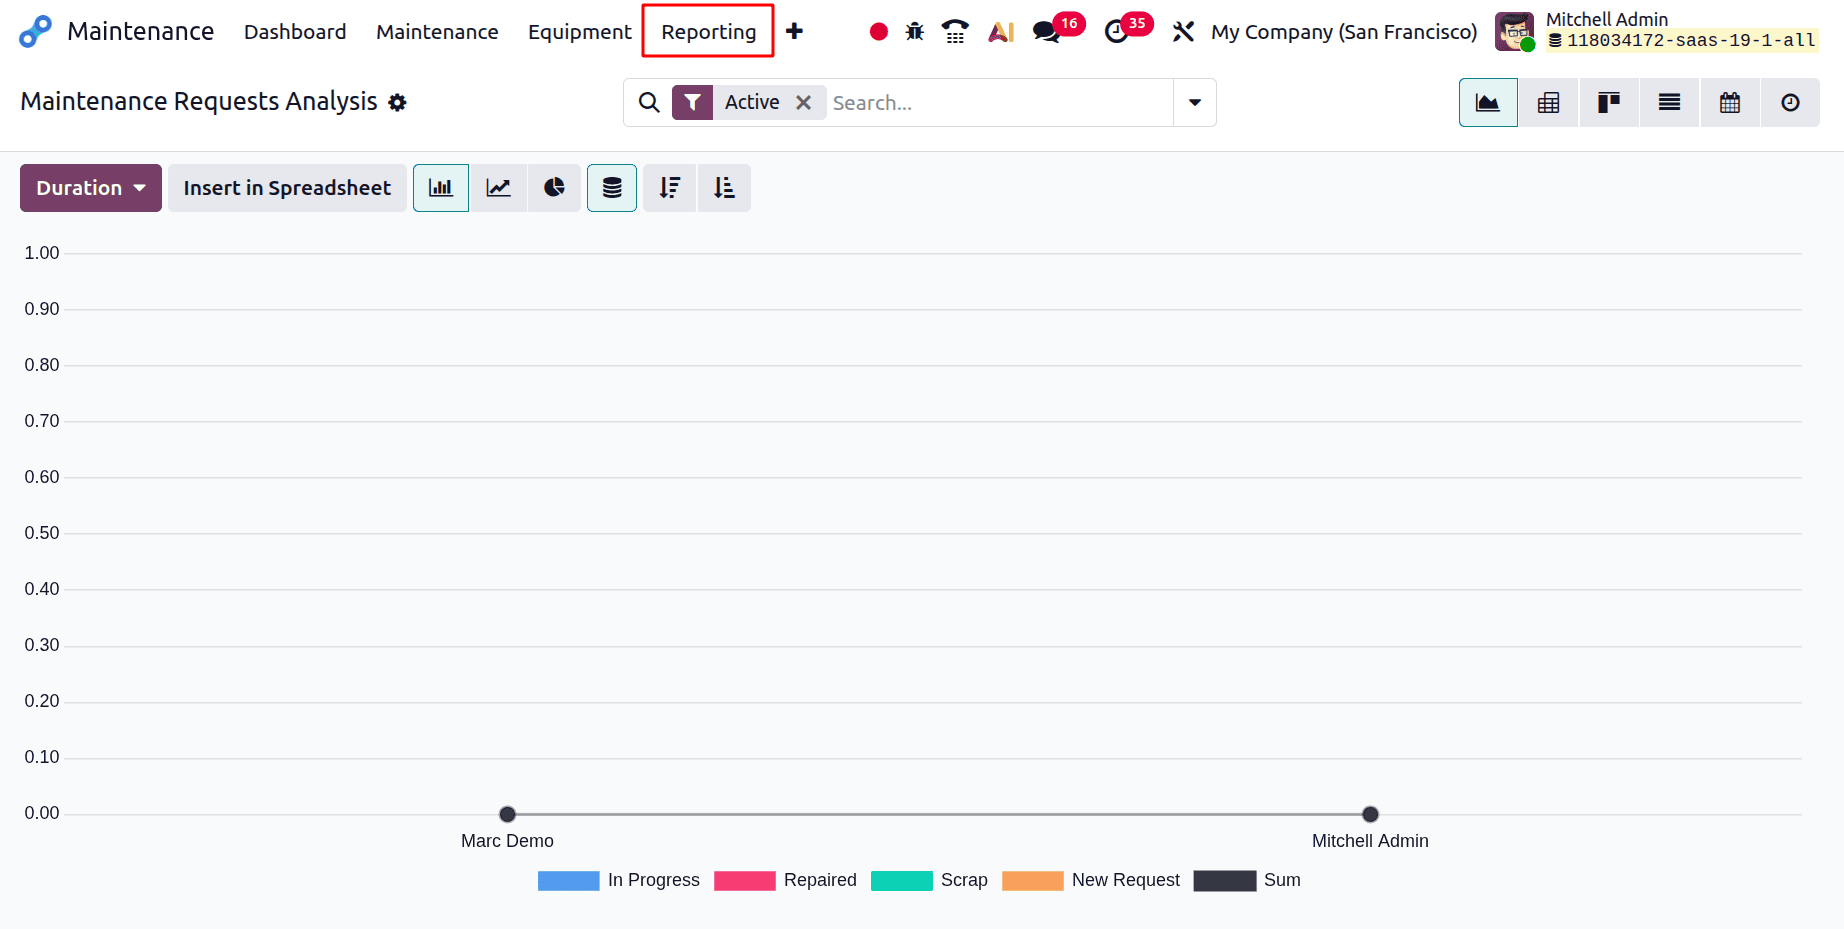Remove the Active filter facet
The width and height of the screenshot is (1844, 929).
pyautogui.click(x=803, y=102)
